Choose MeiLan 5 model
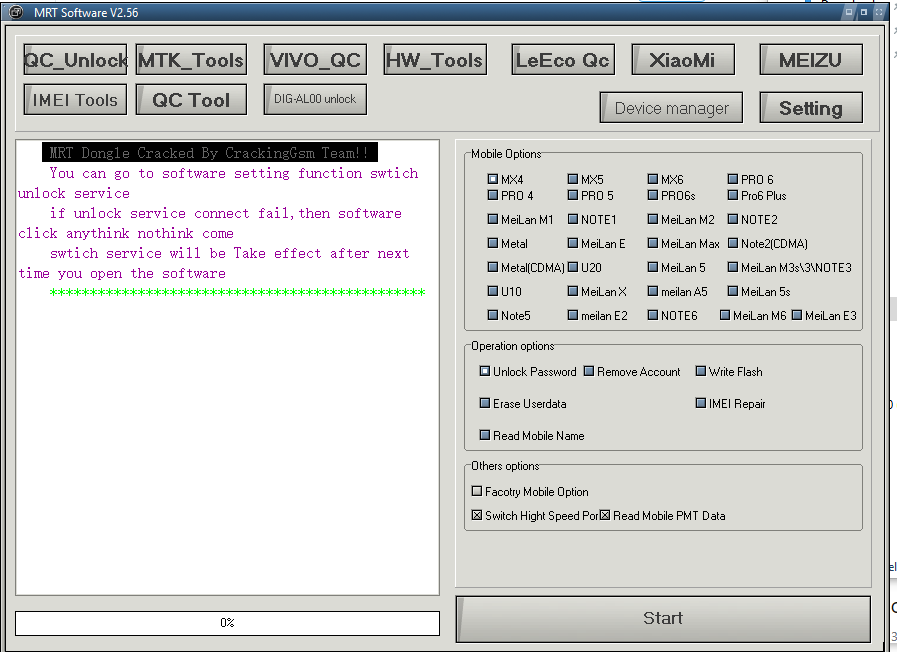This screenshot has width=897, height=652. 677,268
